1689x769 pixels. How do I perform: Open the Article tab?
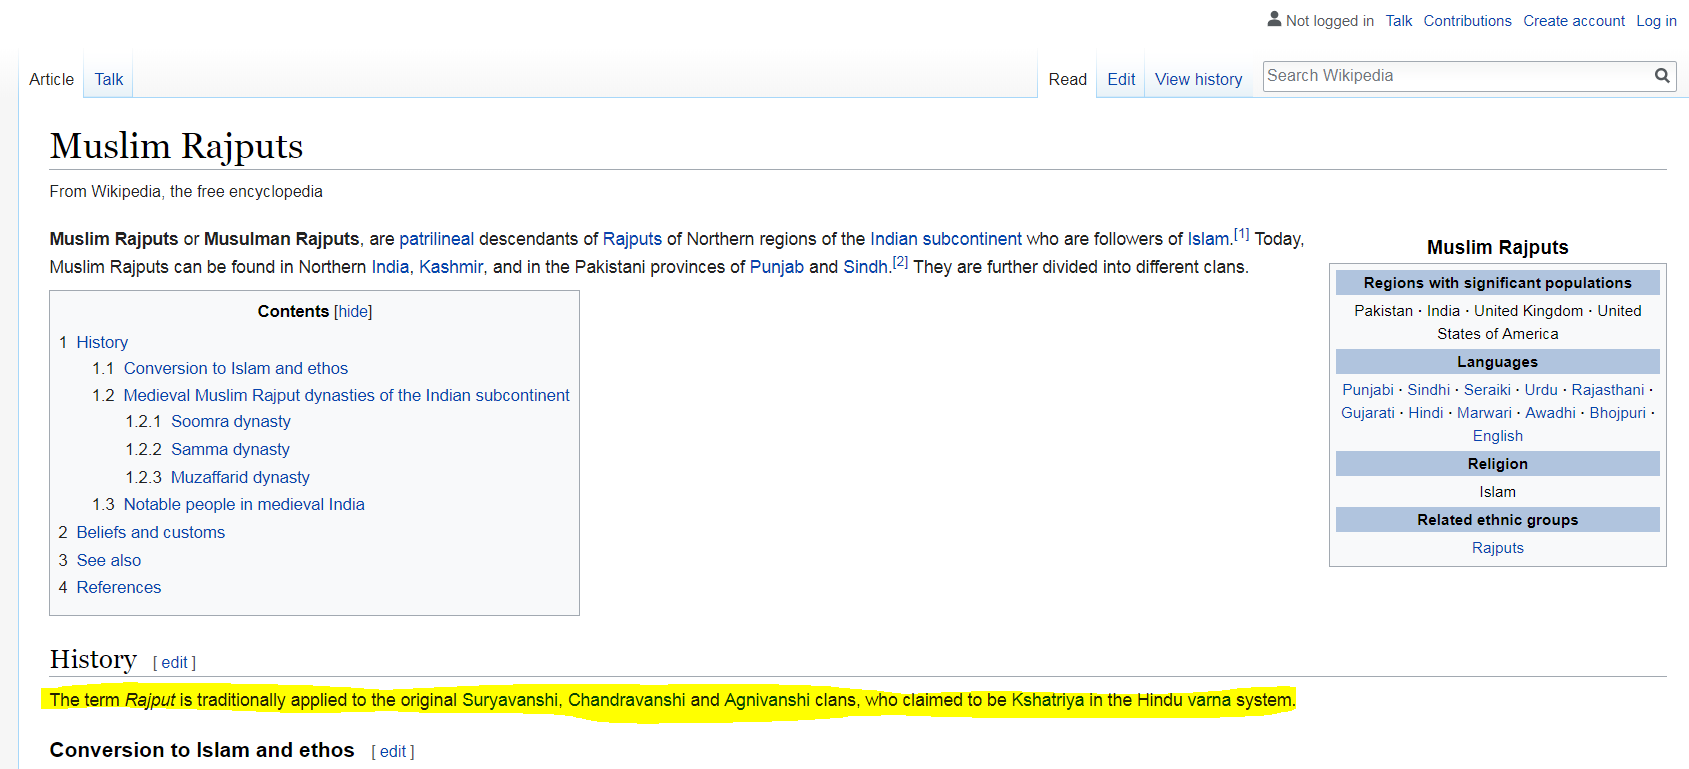click(x=51, y=79)
